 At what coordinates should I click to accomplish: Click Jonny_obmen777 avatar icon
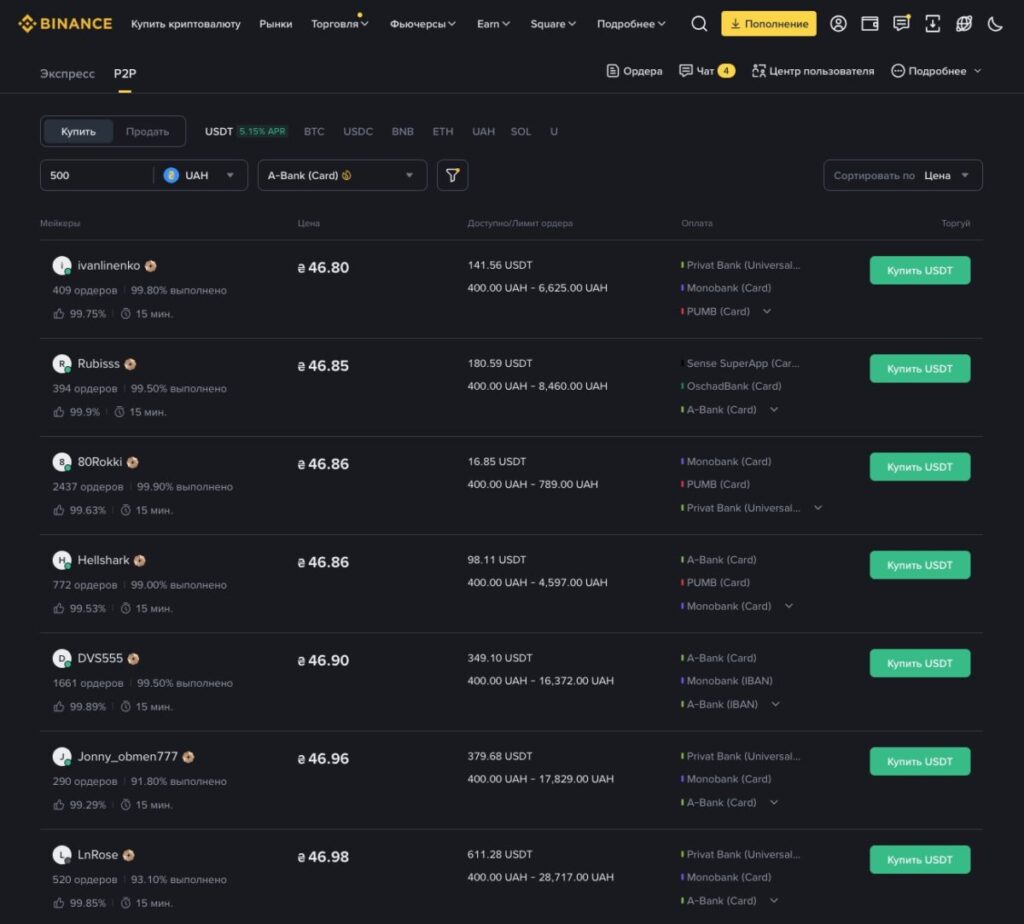pos(61,756)
